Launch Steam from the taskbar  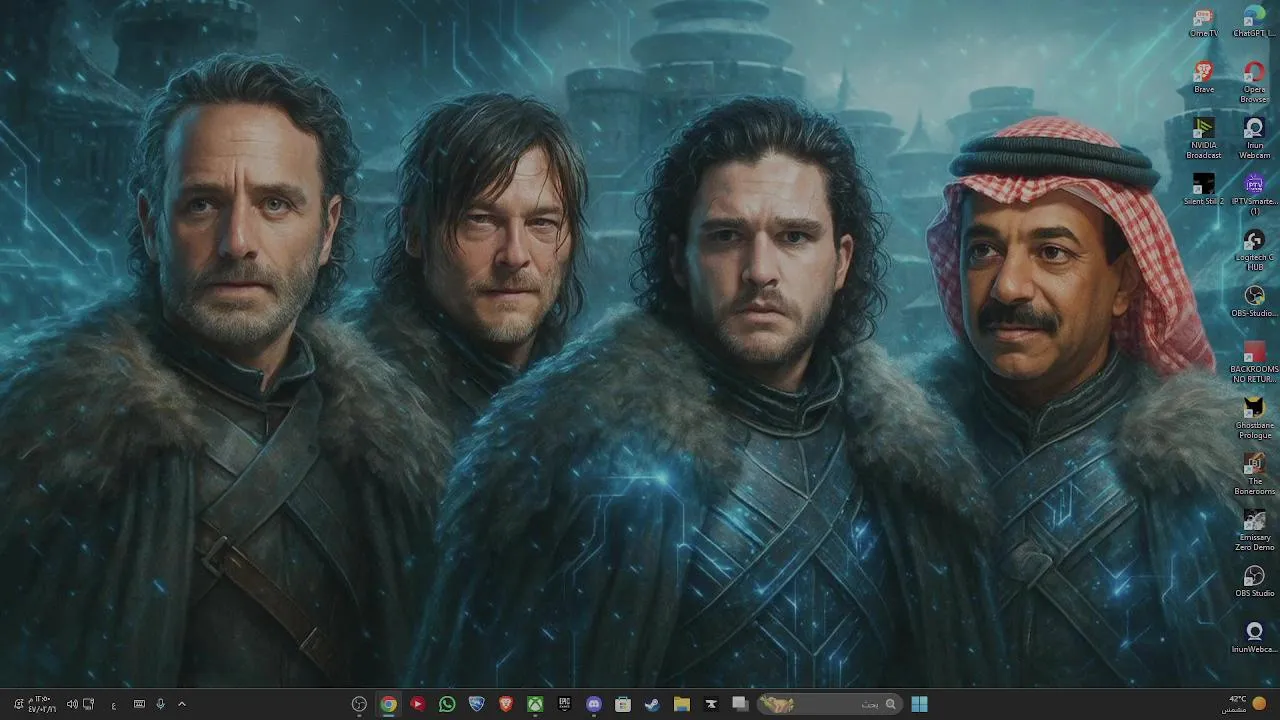click(x=652, y=704)
